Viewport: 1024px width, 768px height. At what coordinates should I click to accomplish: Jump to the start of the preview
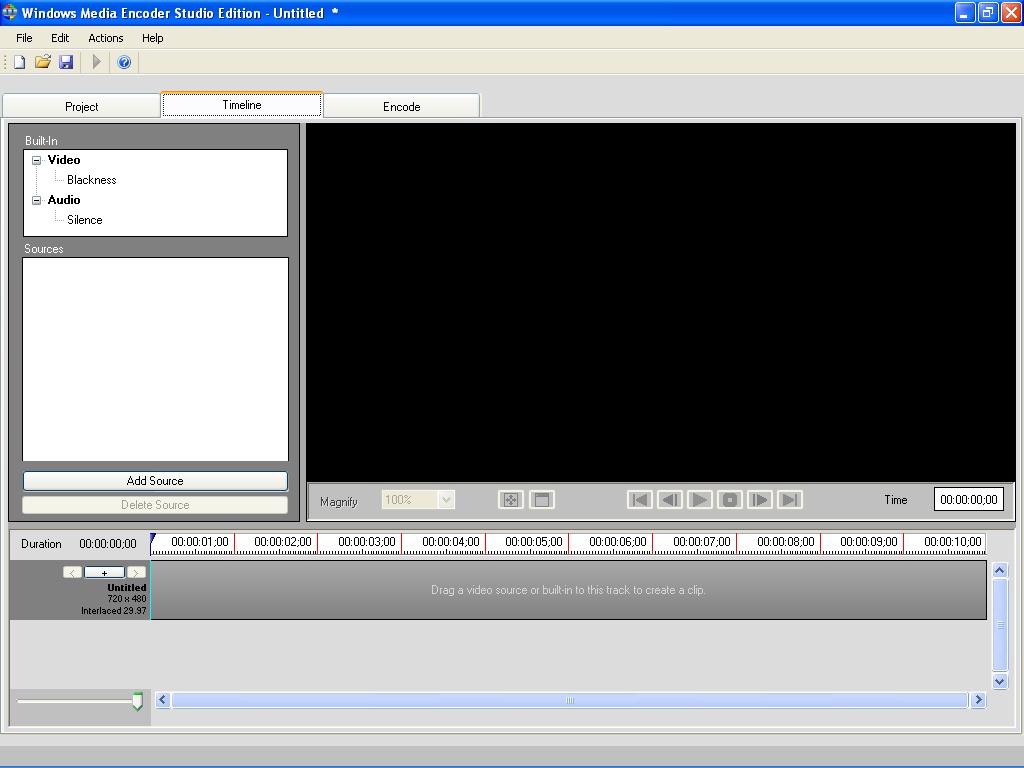pos(639,500)
